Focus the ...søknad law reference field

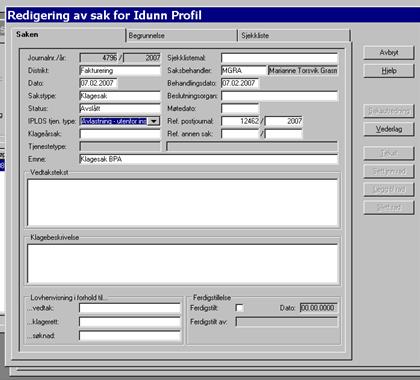130,336
